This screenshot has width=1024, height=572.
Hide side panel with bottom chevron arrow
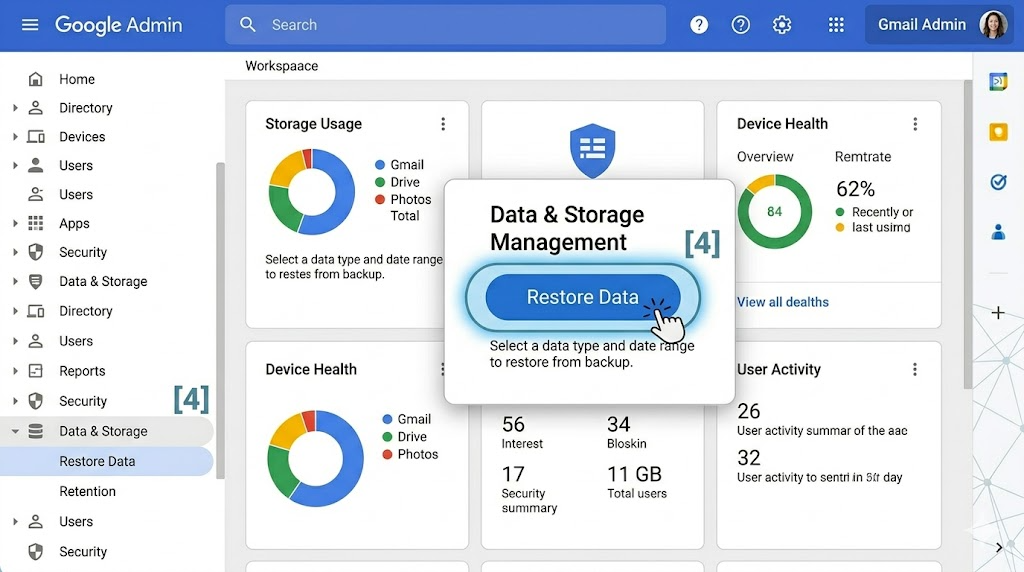pyautogui.click(x=999, y=548)
